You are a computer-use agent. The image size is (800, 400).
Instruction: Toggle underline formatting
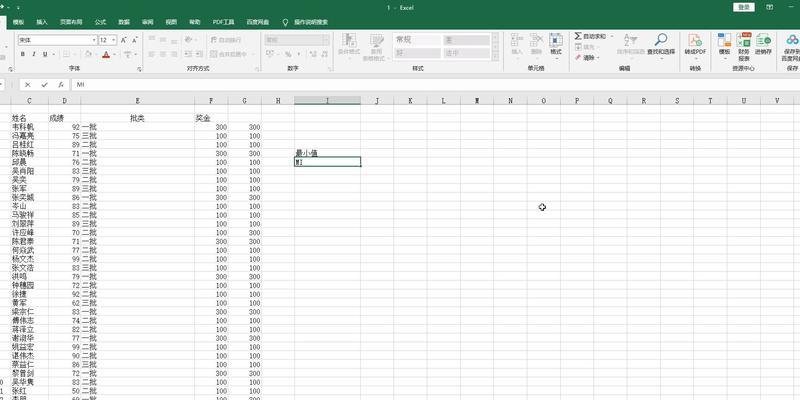pyautogui.click(x=45, y=54)
